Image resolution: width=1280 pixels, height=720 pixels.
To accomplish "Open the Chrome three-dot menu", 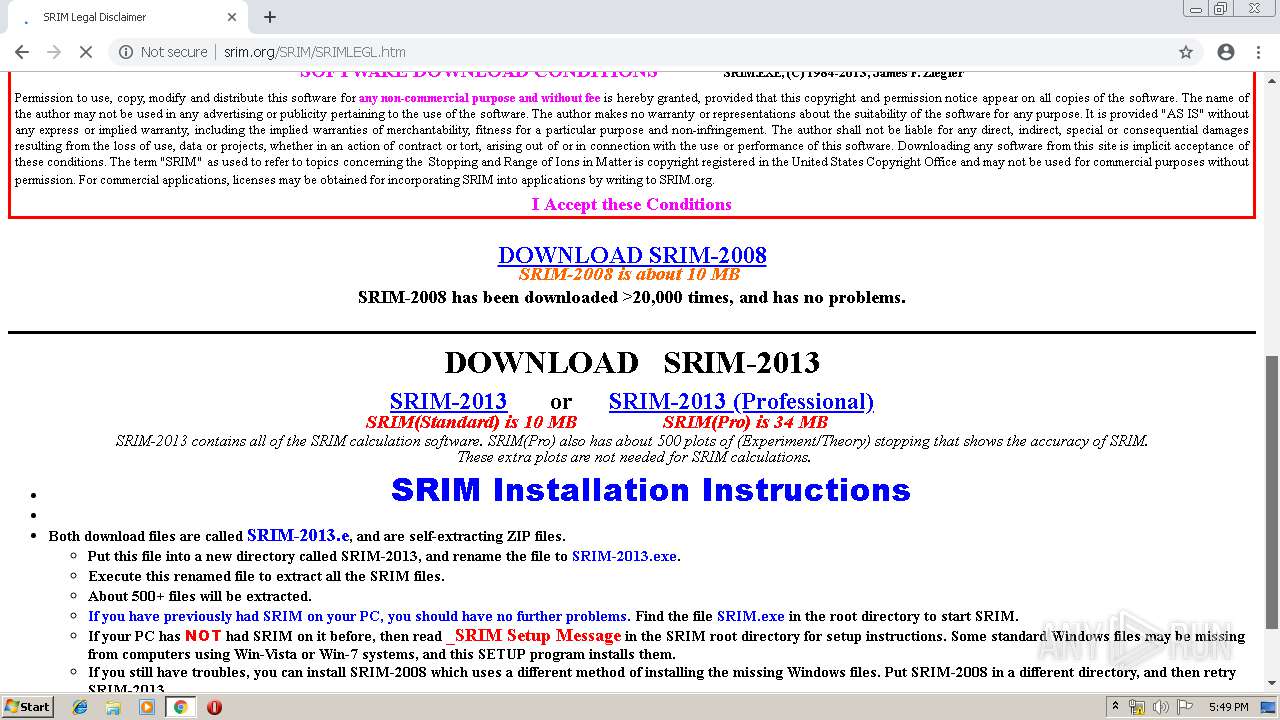I will tap(1258, 52).
